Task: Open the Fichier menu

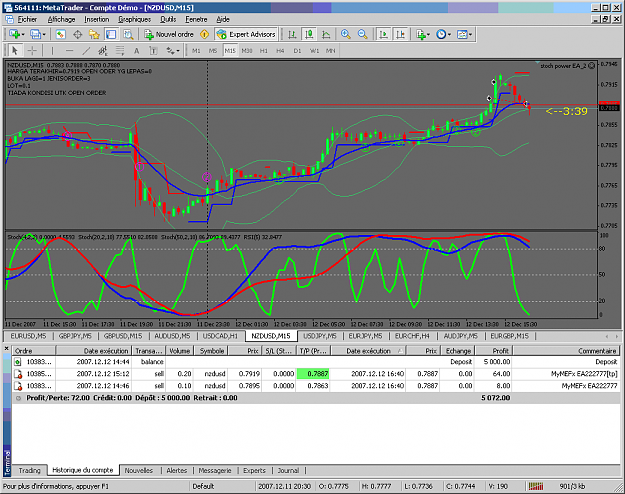Action: pyautogui.click(x=27, y=19)
